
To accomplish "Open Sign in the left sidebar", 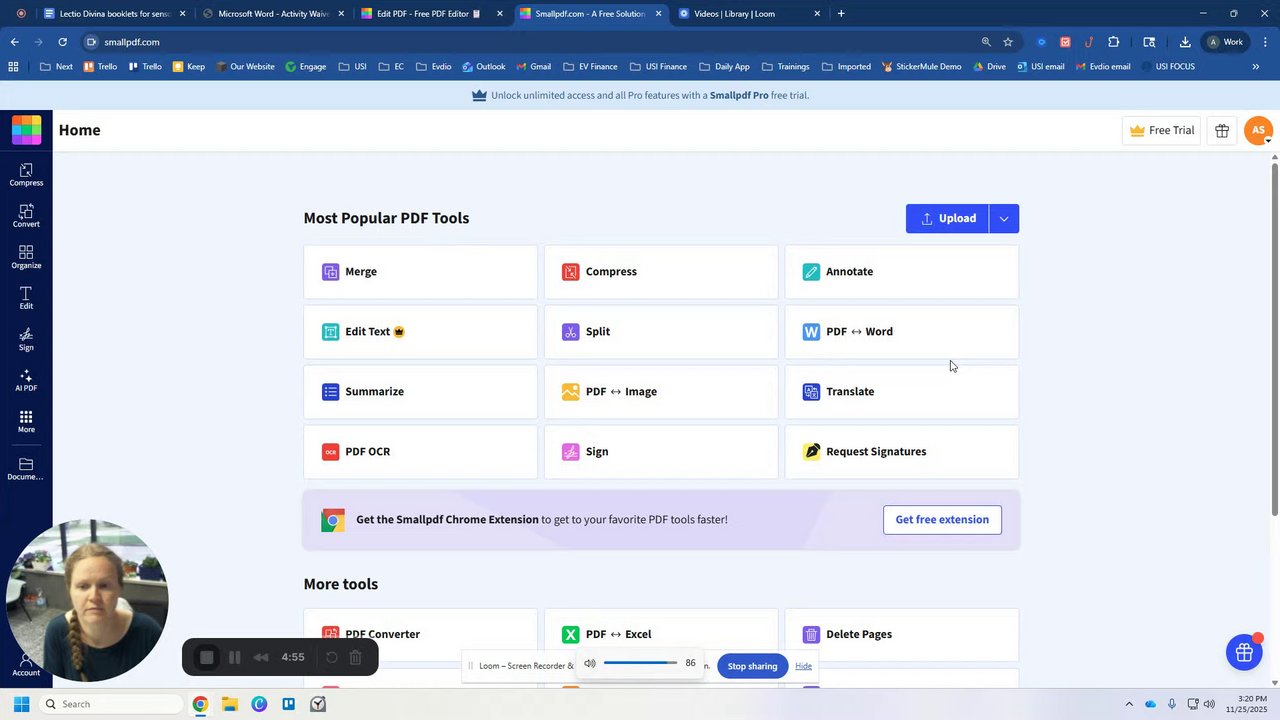I will (x=26, y=339).
